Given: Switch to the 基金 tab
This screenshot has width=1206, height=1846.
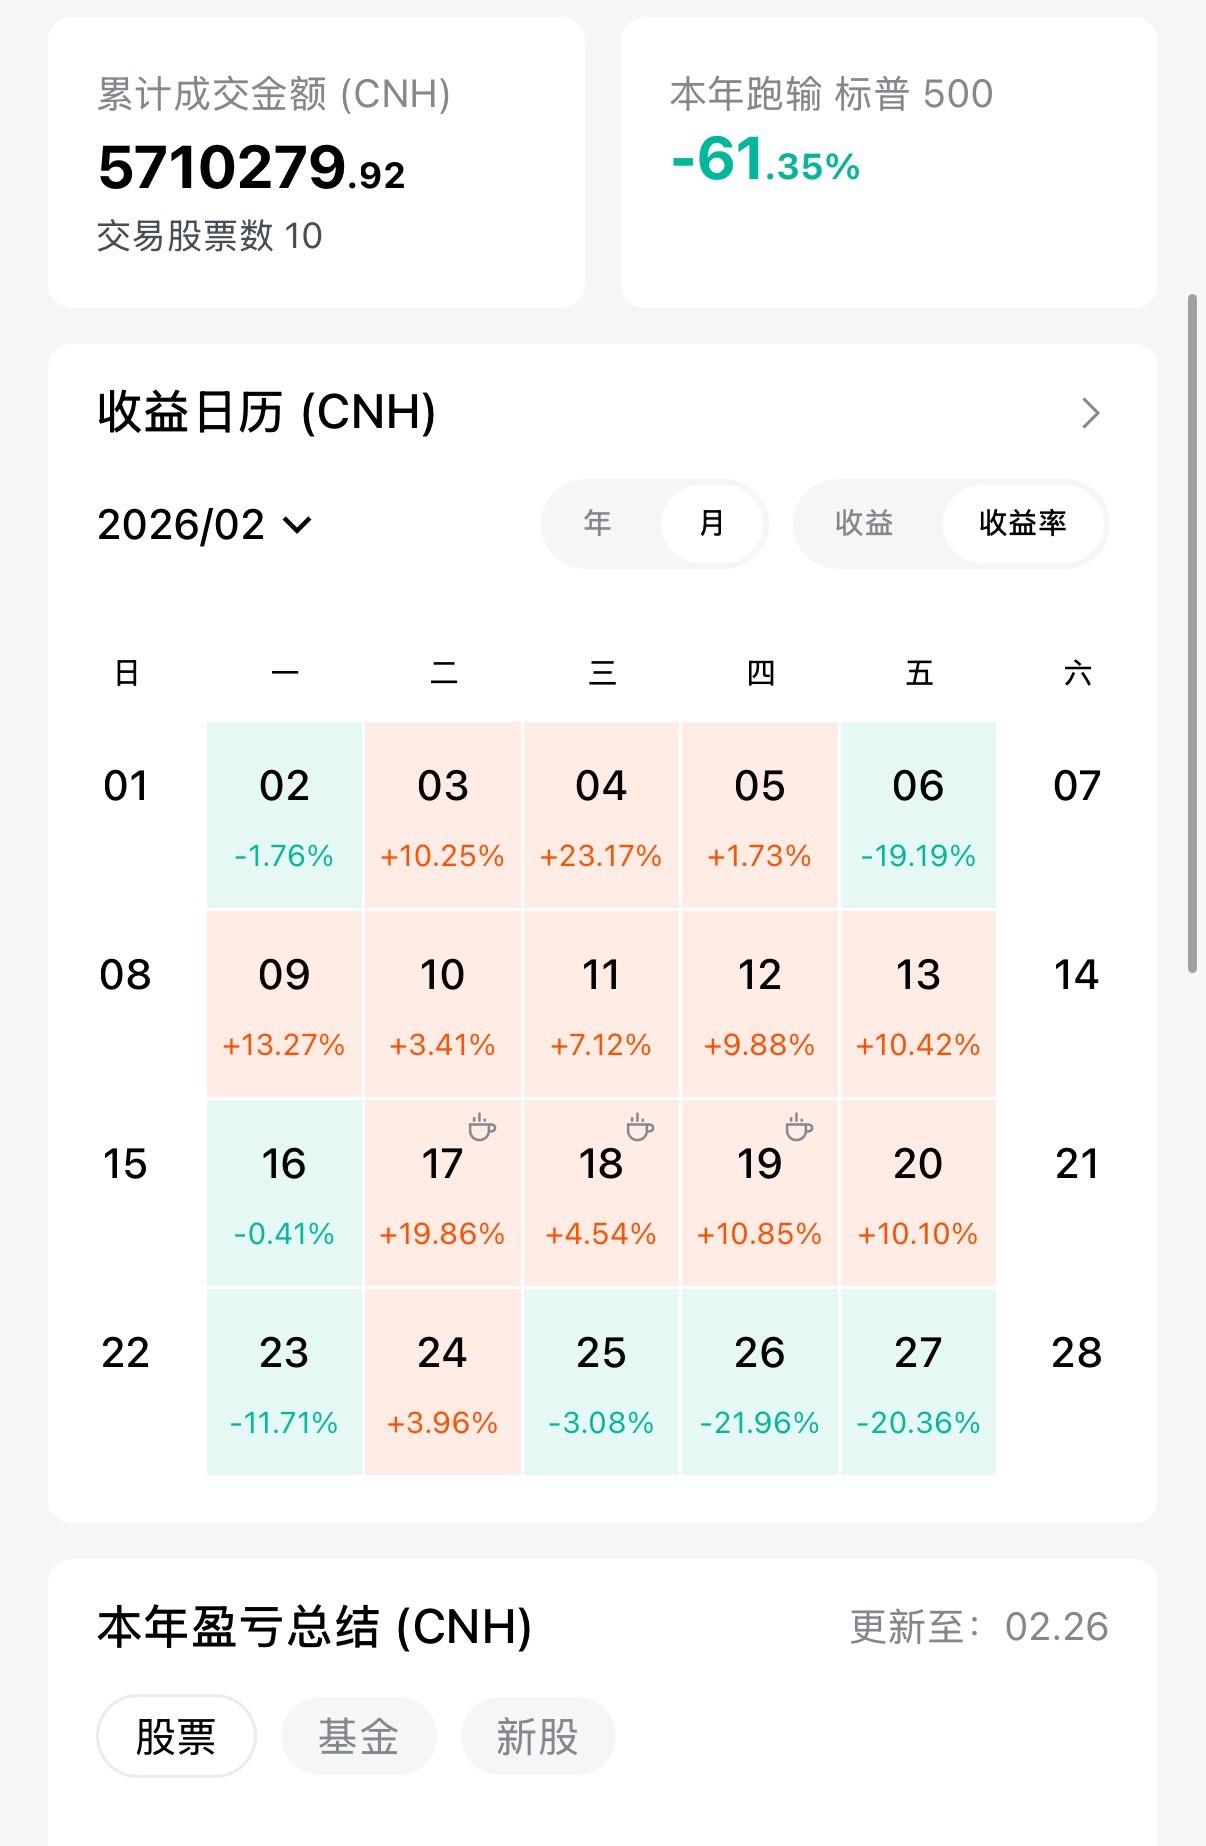Looking at the screenshot, I should (x=358, y=1736).
